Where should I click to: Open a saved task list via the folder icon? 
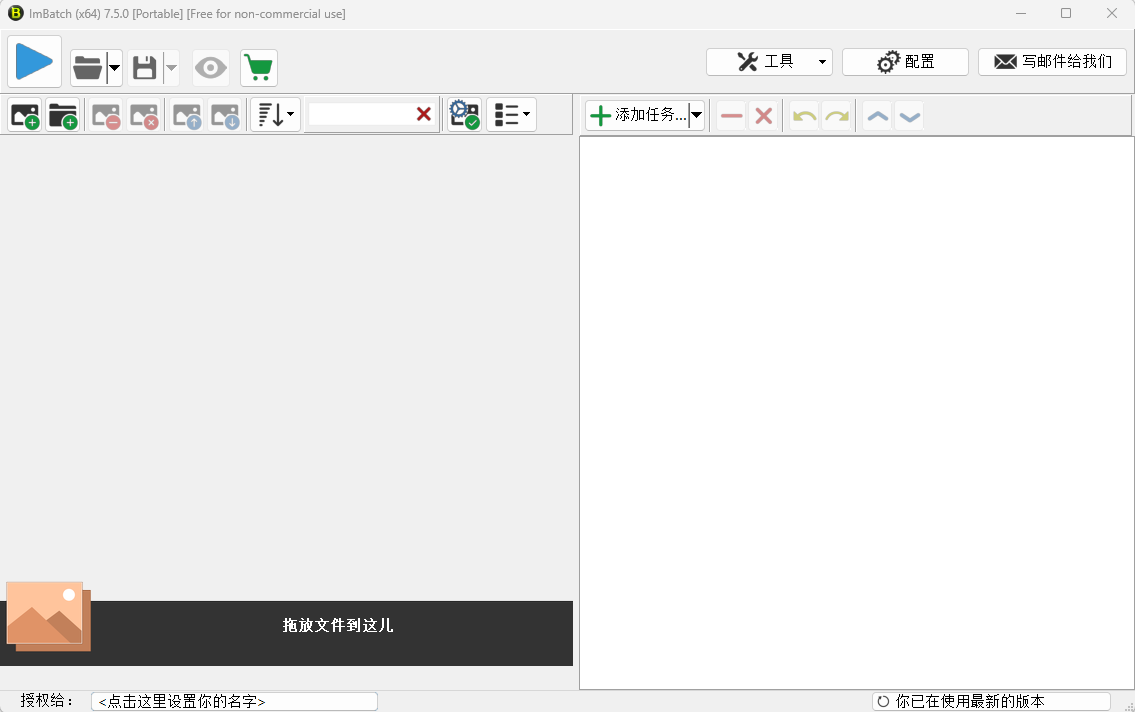click(x=88, y=68)
